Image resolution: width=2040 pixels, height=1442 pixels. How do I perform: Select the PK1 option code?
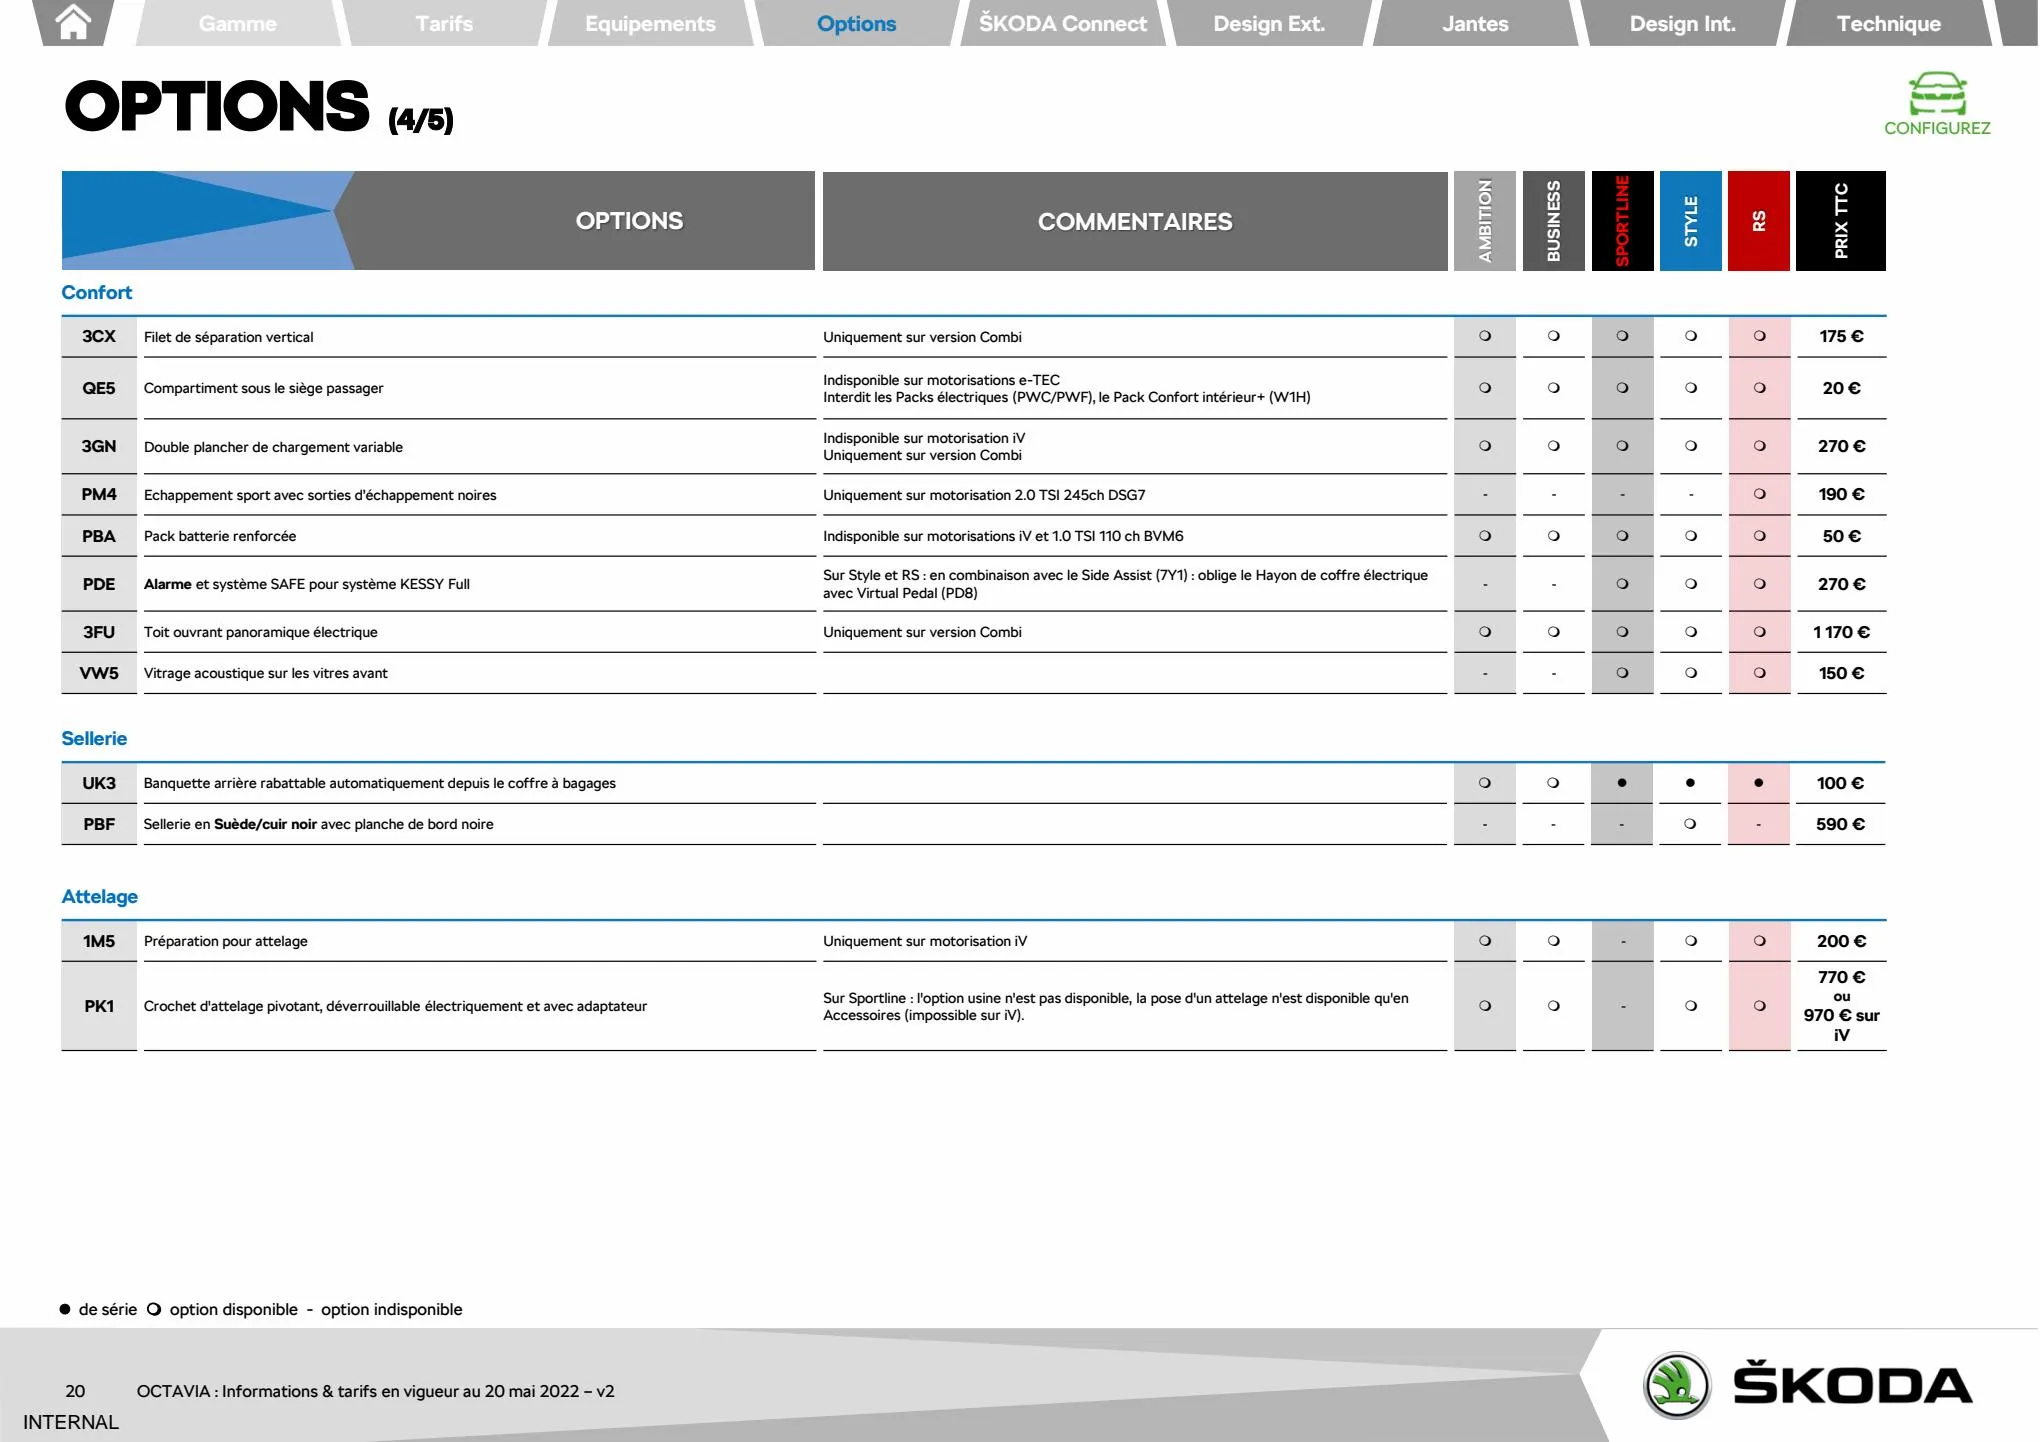click(x=99, y=1006)
